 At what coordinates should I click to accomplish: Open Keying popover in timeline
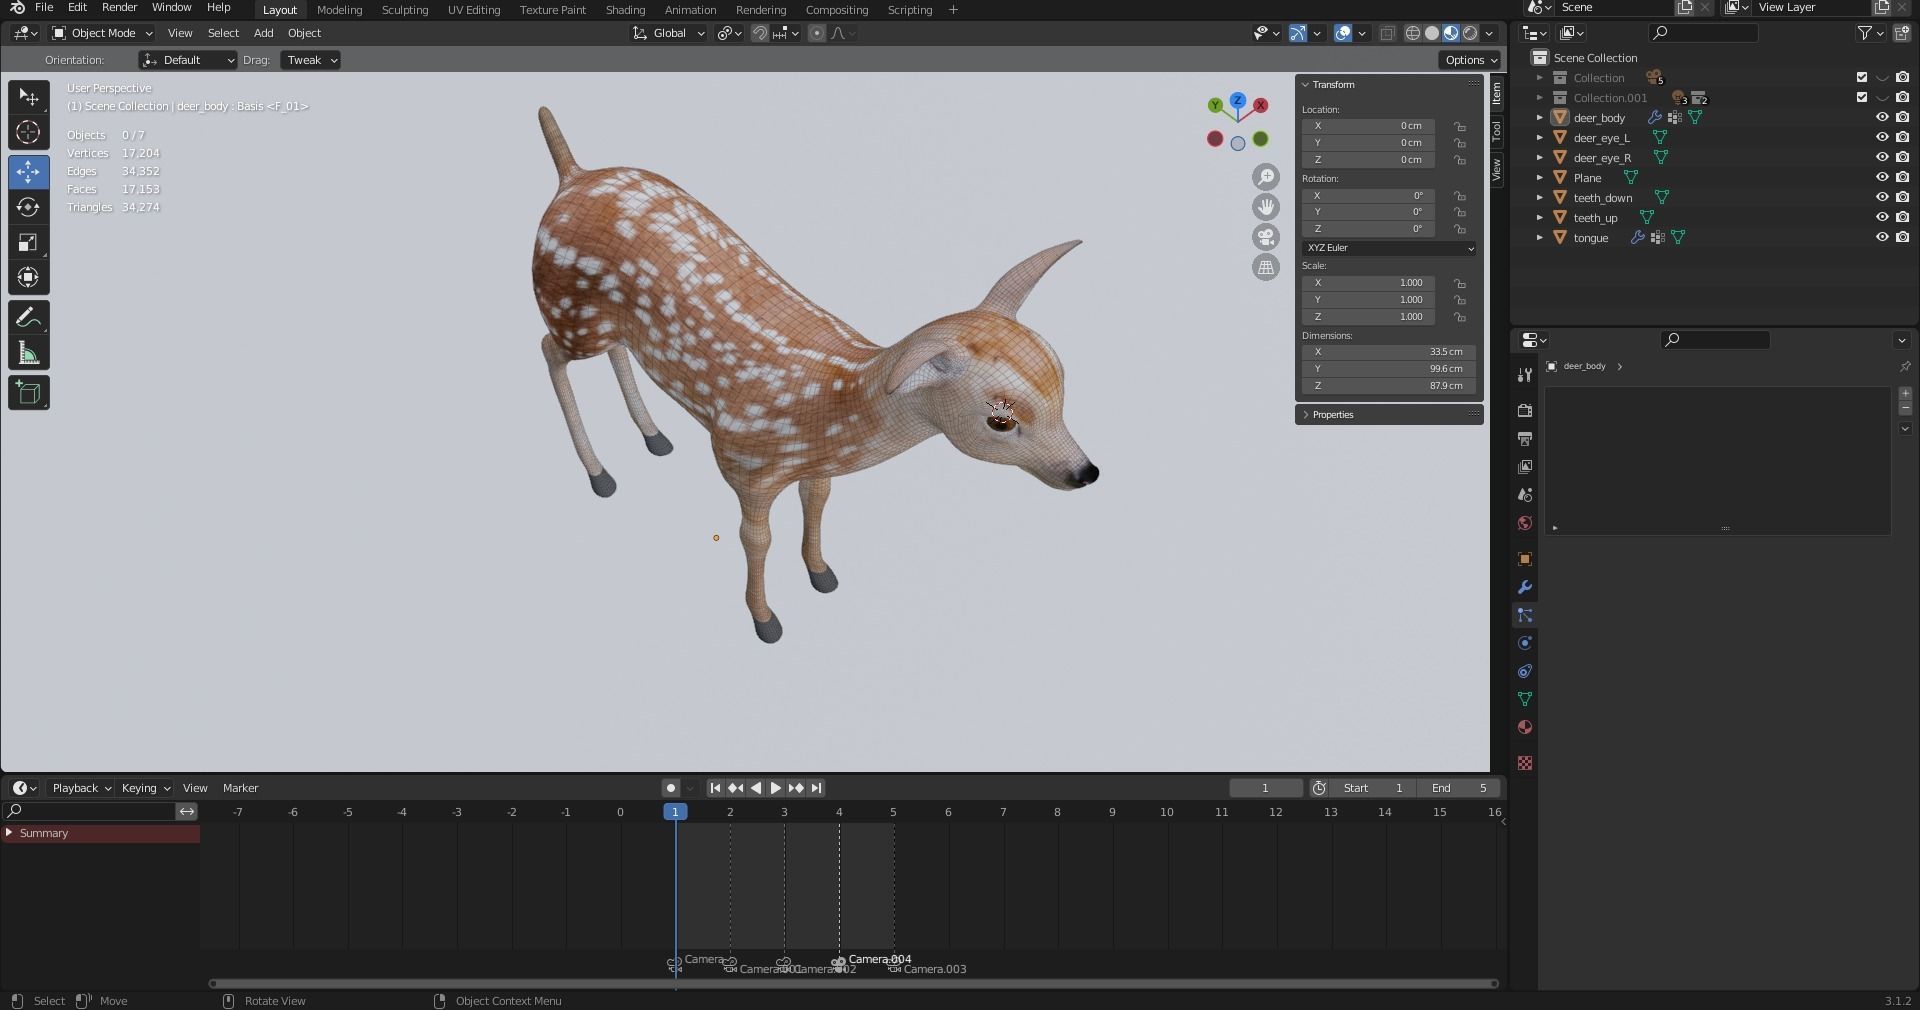(145, 788)
